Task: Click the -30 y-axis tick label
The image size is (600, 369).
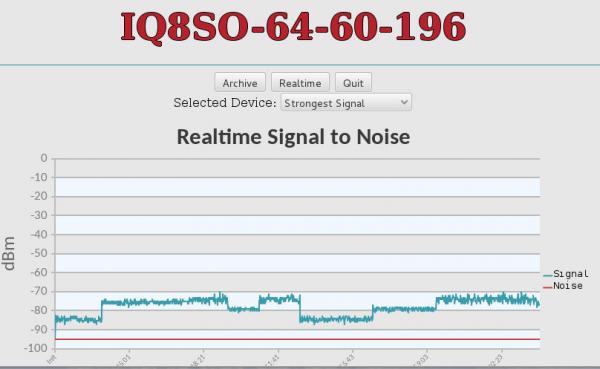Action: (39, 215)
